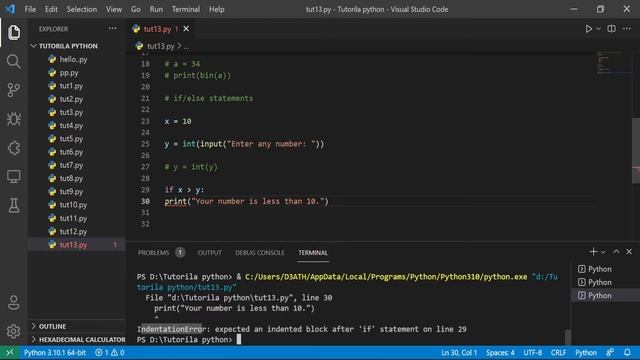Screen dimensions: 640x360
Task: Open the Manage gear icon
Action: pos(13,331)
